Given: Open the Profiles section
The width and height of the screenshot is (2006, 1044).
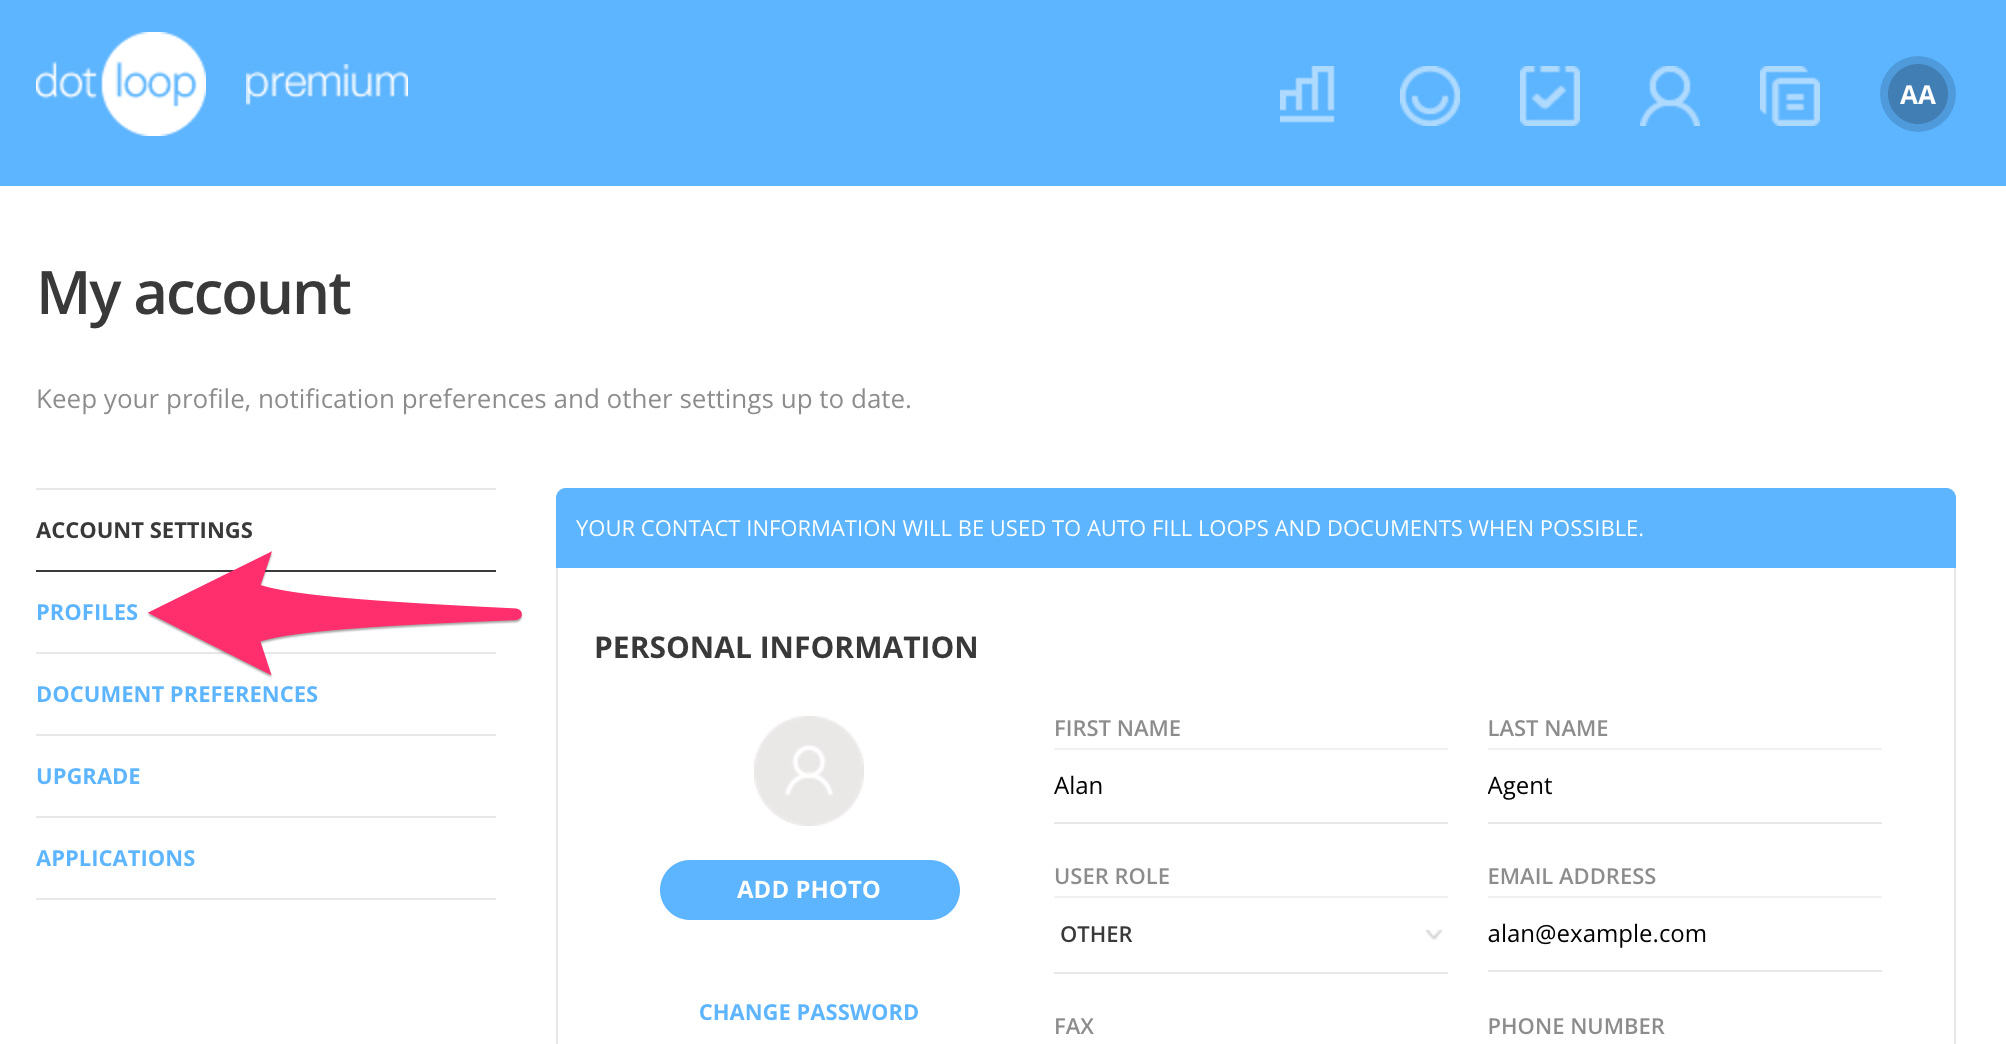Looking at the screenshot, I should [x=87, y=612].
